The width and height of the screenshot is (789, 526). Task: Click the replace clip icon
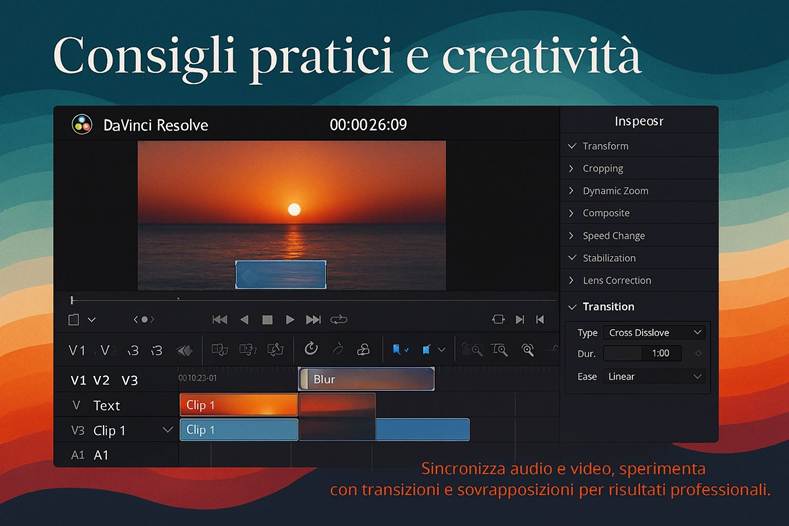tap(275, 349)
